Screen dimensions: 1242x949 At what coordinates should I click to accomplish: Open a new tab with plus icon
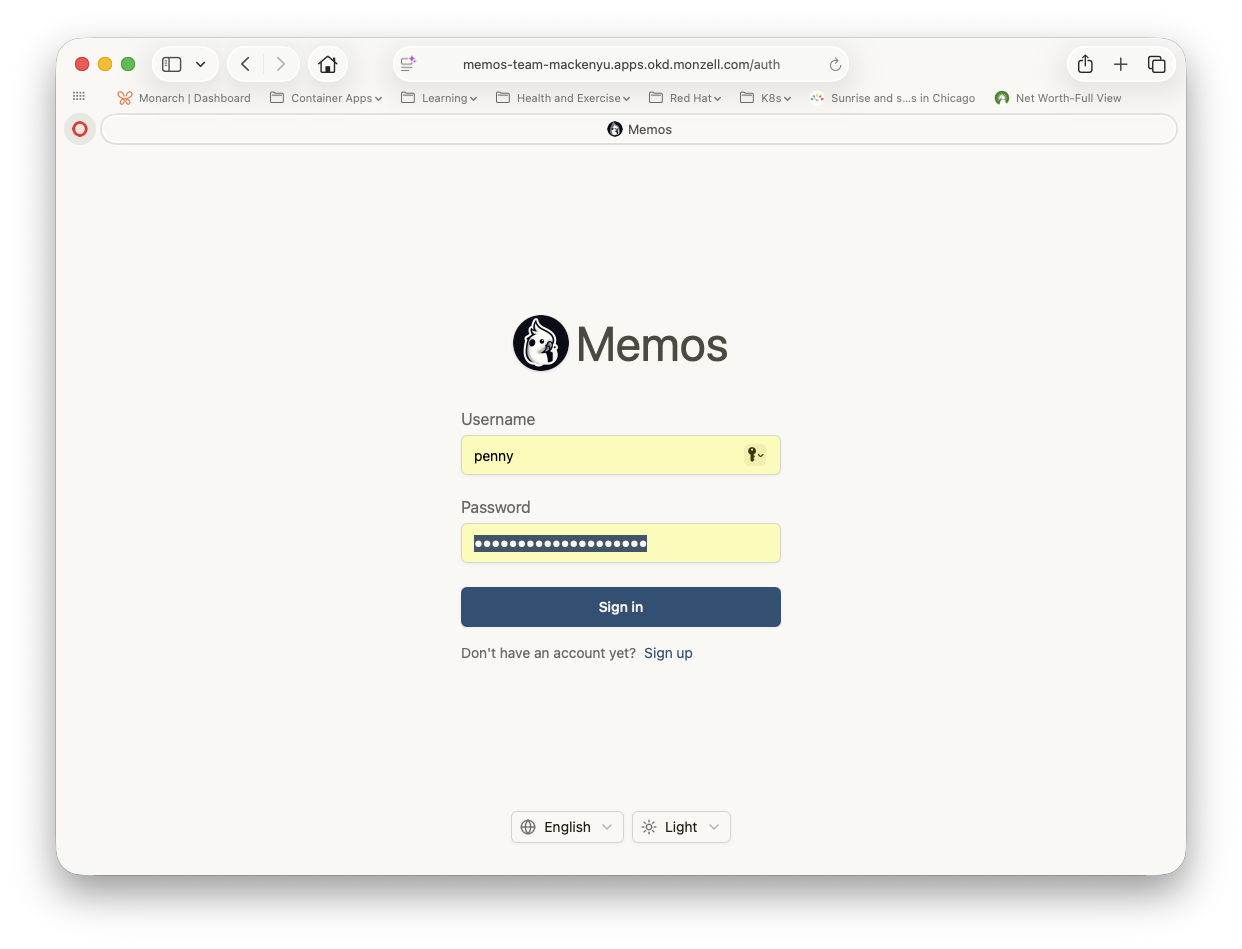(1121, 64)
